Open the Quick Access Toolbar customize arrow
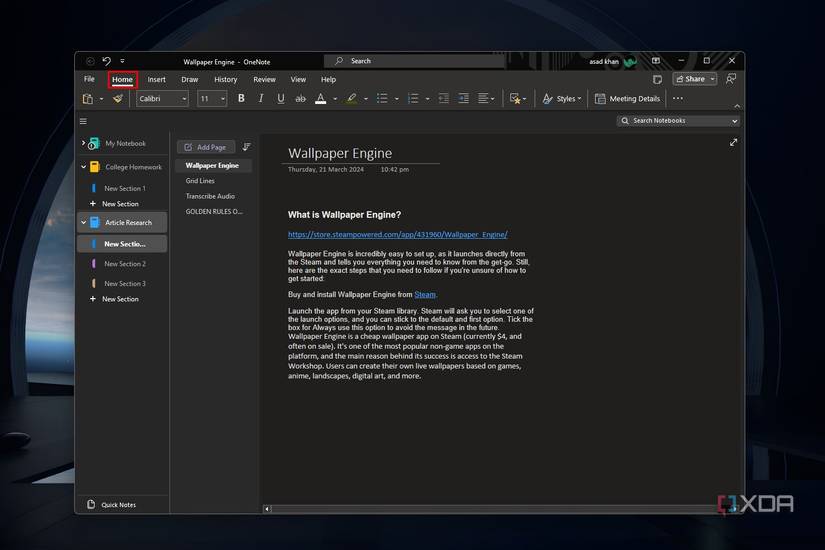825x550 pixels. 122,61
